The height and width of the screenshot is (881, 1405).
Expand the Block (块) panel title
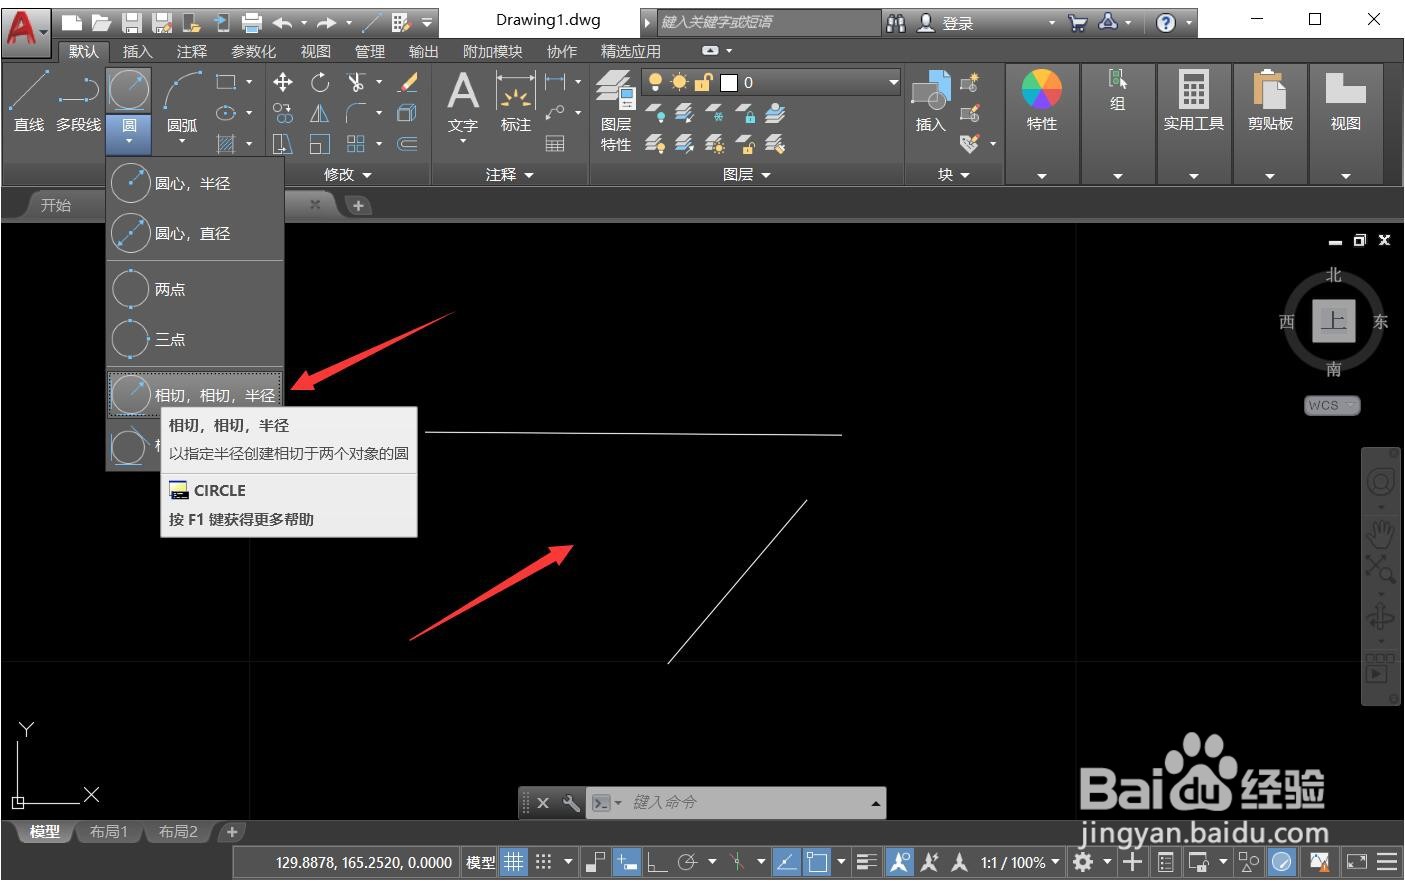click(x=953, y=174)
